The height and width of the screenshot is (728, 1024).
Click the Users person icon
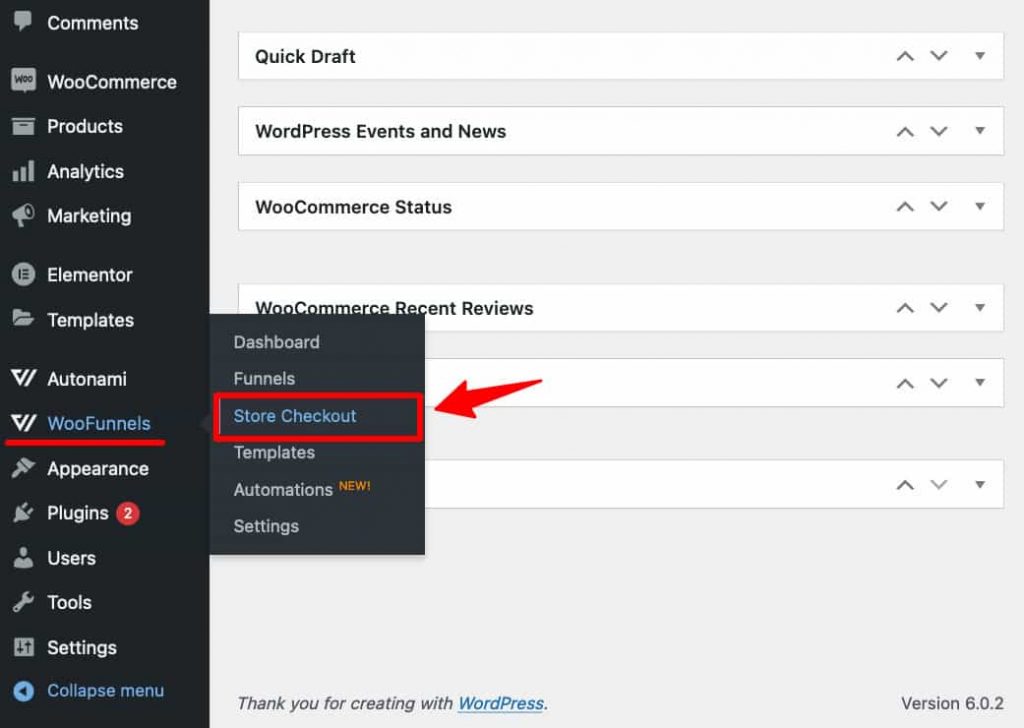pyautogui.click(x=24, y=558)
